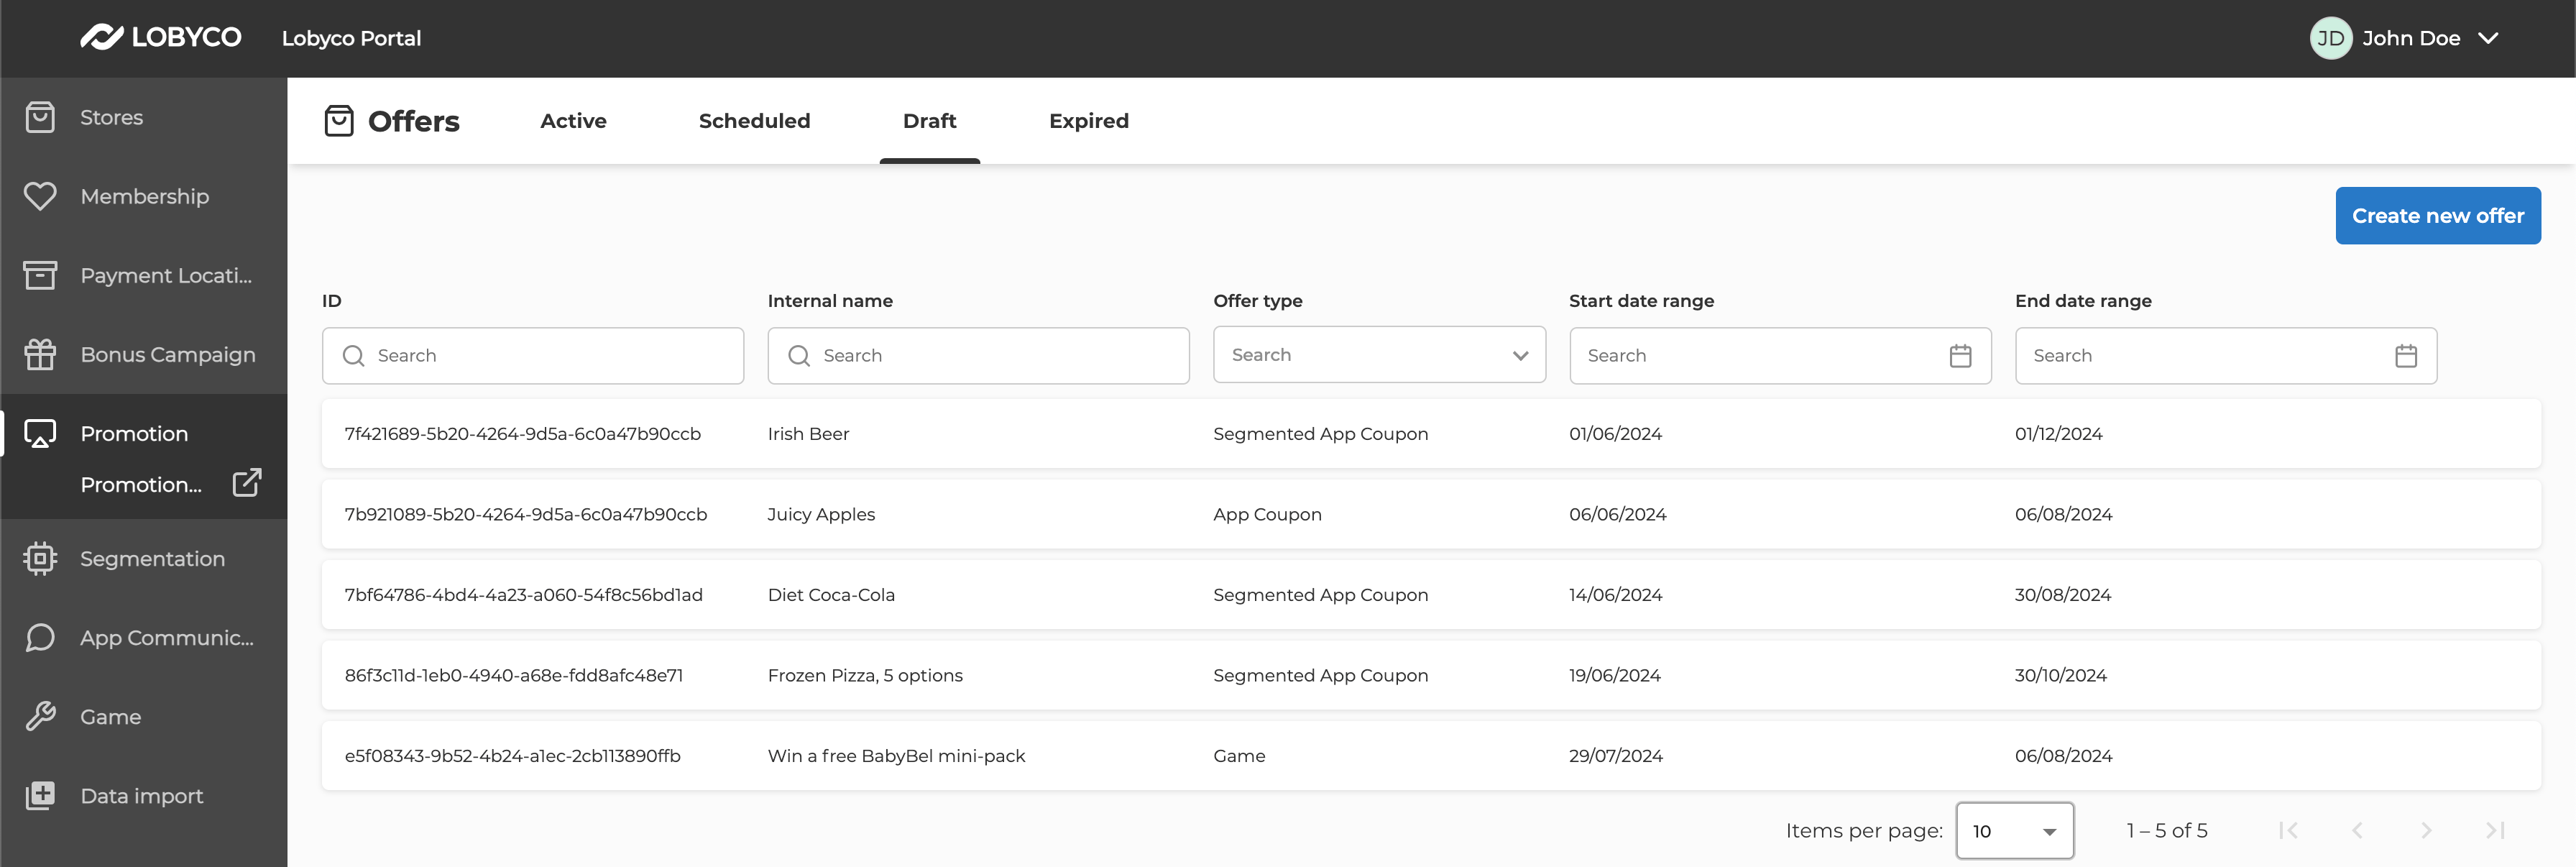The image size is (2576, 867).
Task: Open the Diet Coca-Cola offer row
Action: tap(1431, 594)
